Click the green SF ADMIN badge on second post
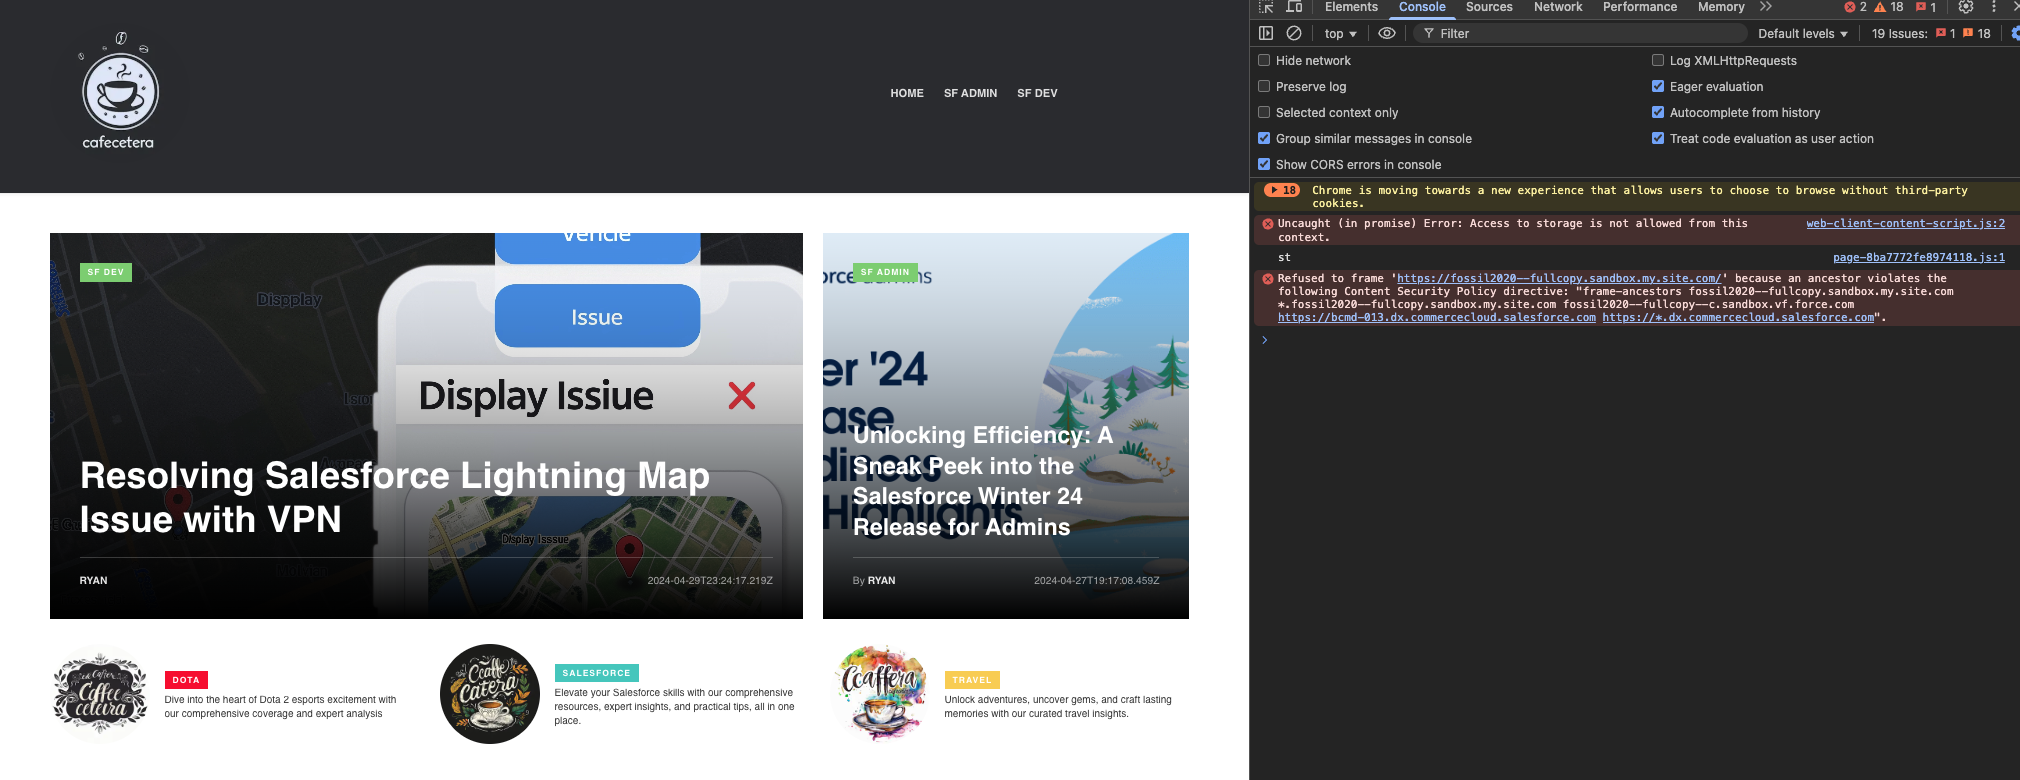Image resolution: width=2020 pixels, height=780 pixels. pyautogui.click(x=885, y=272)
